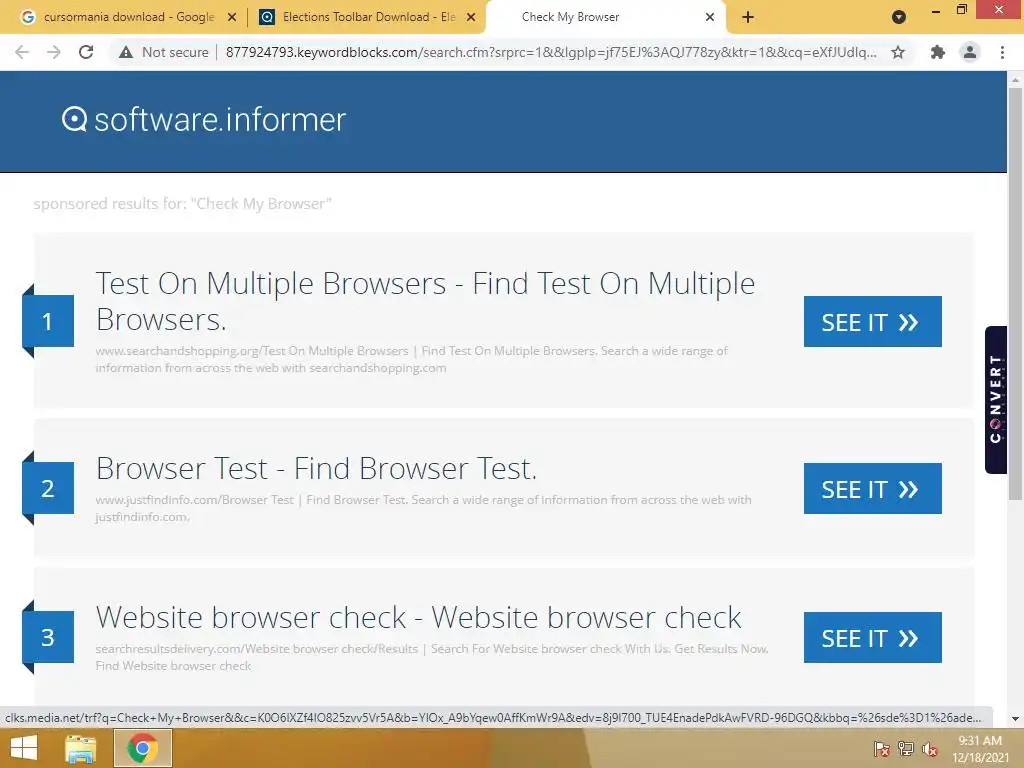The width and height of the screenshot is (1024, 768).
Task: Switch to the cursormania download Google tab
Action: pos(129,17)
